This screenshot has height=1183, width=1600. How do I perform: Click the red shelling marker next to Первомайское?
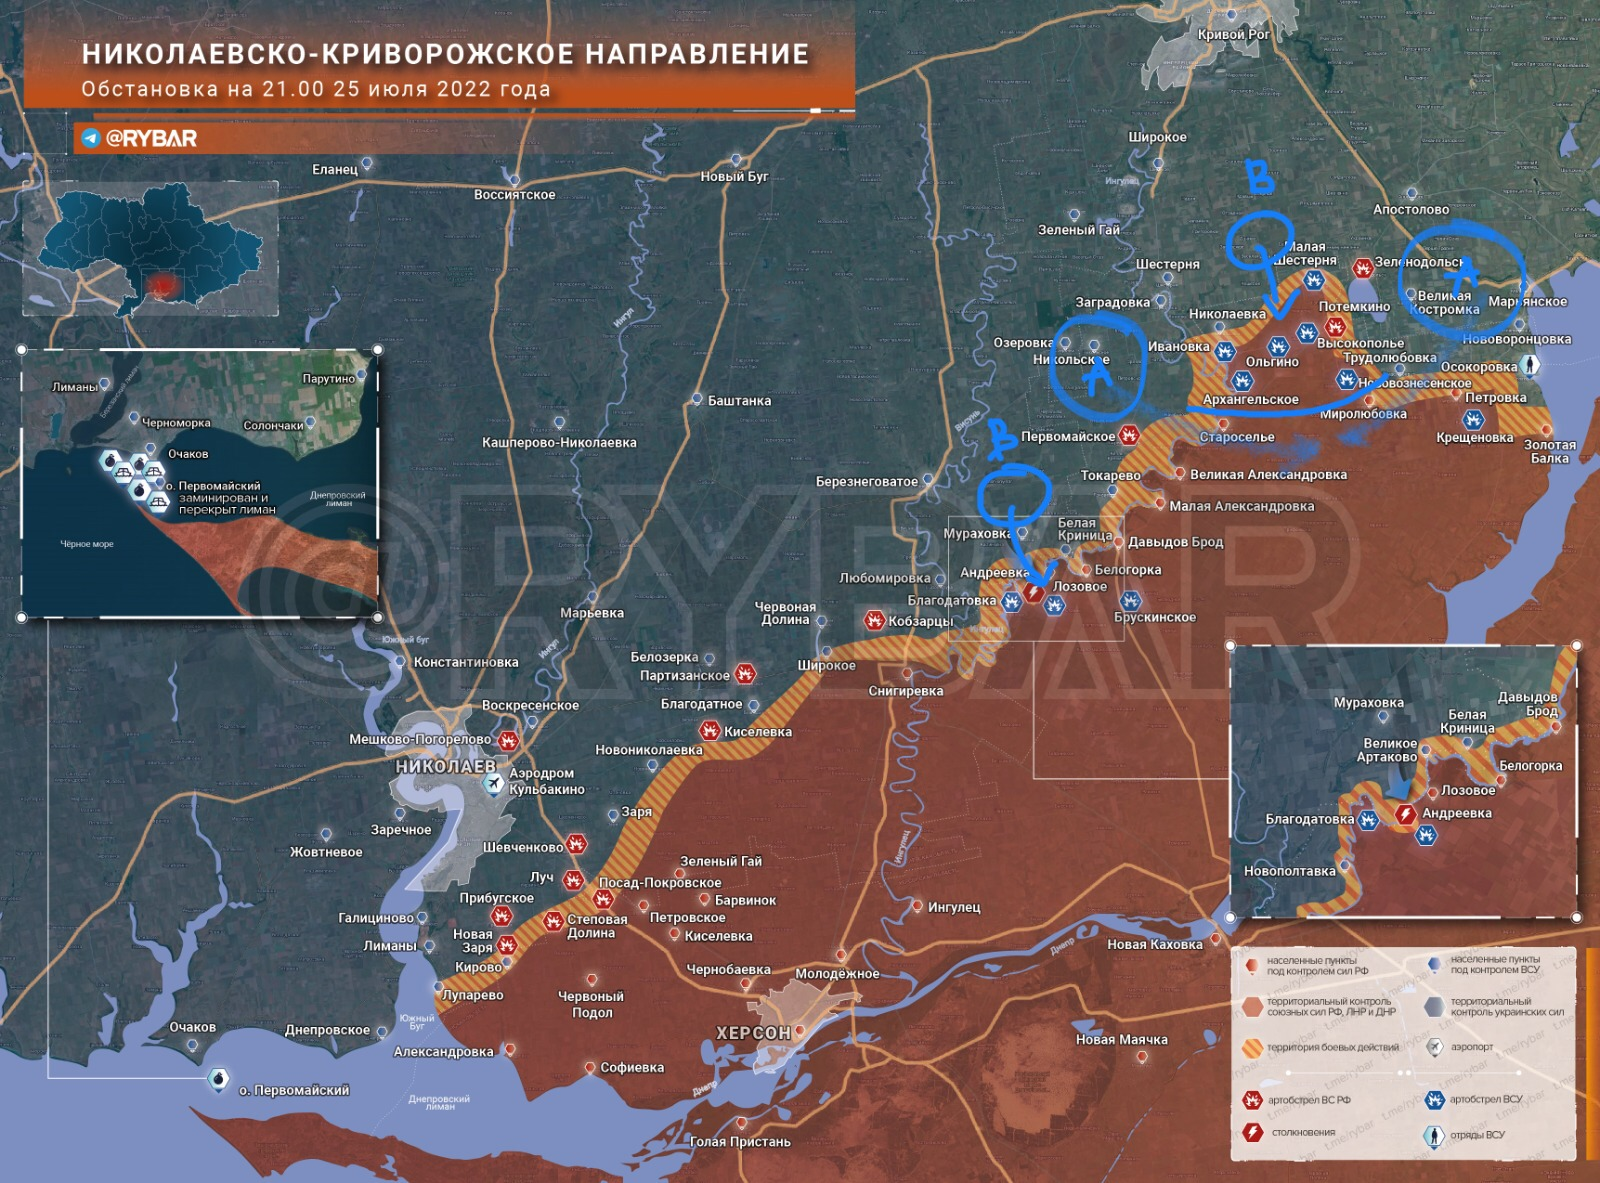[x=1129, y=435]
